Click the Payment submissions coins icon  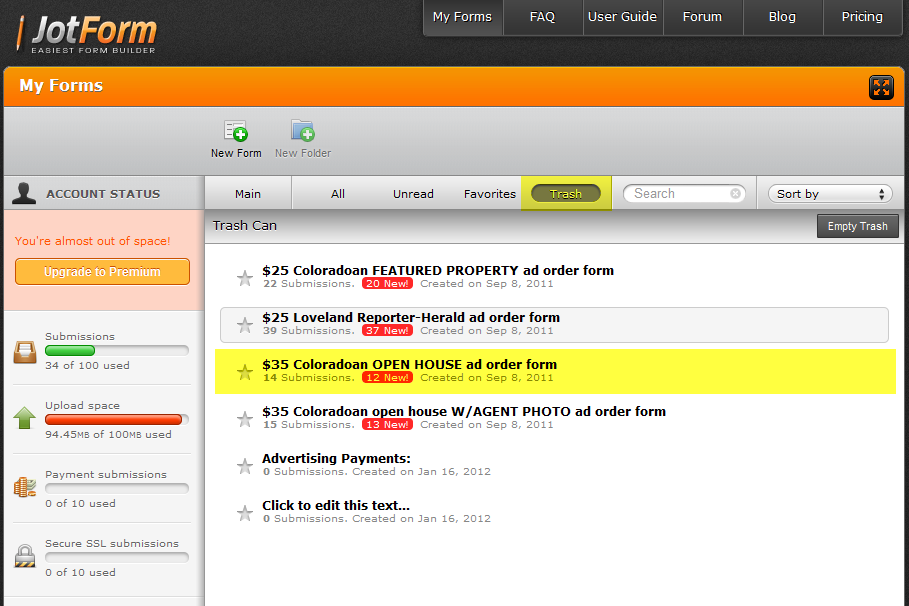25,488
